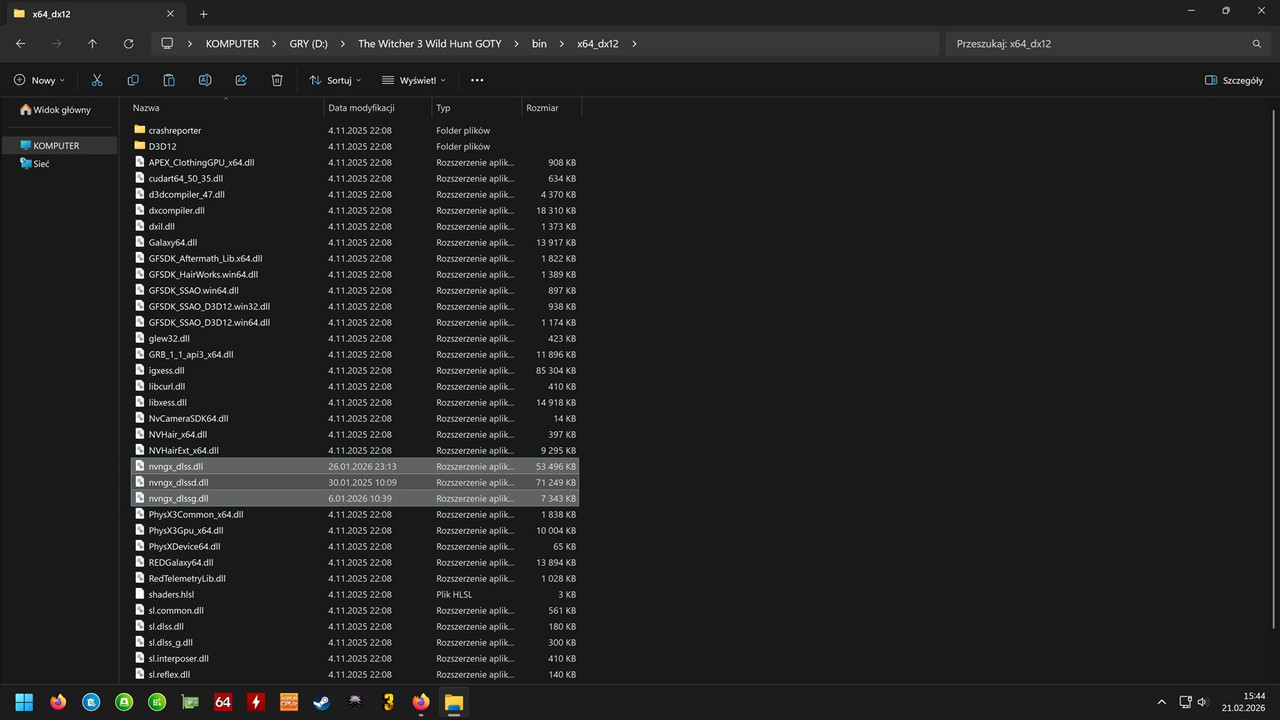
Task: Sort by Rozmiar column header
Action: pyautogui.click(x=551, y=107)
